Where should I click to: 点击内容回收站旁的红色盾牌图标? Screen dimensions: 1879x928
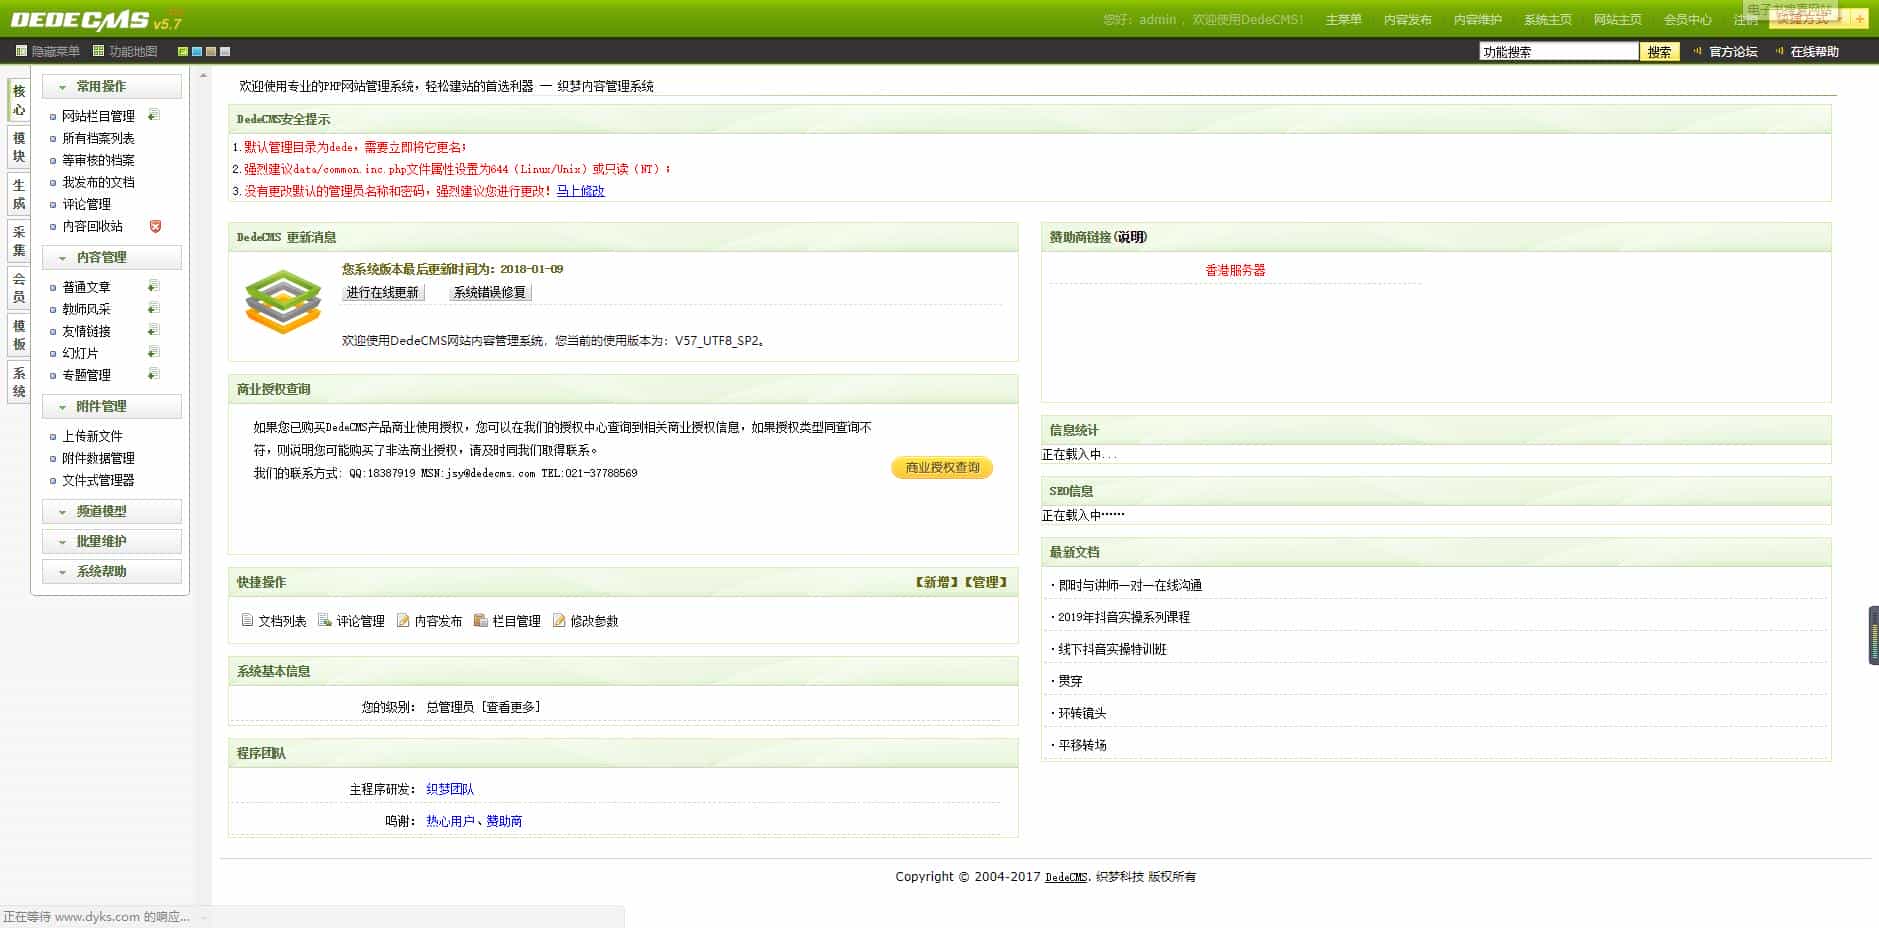(x=154, y=226)
